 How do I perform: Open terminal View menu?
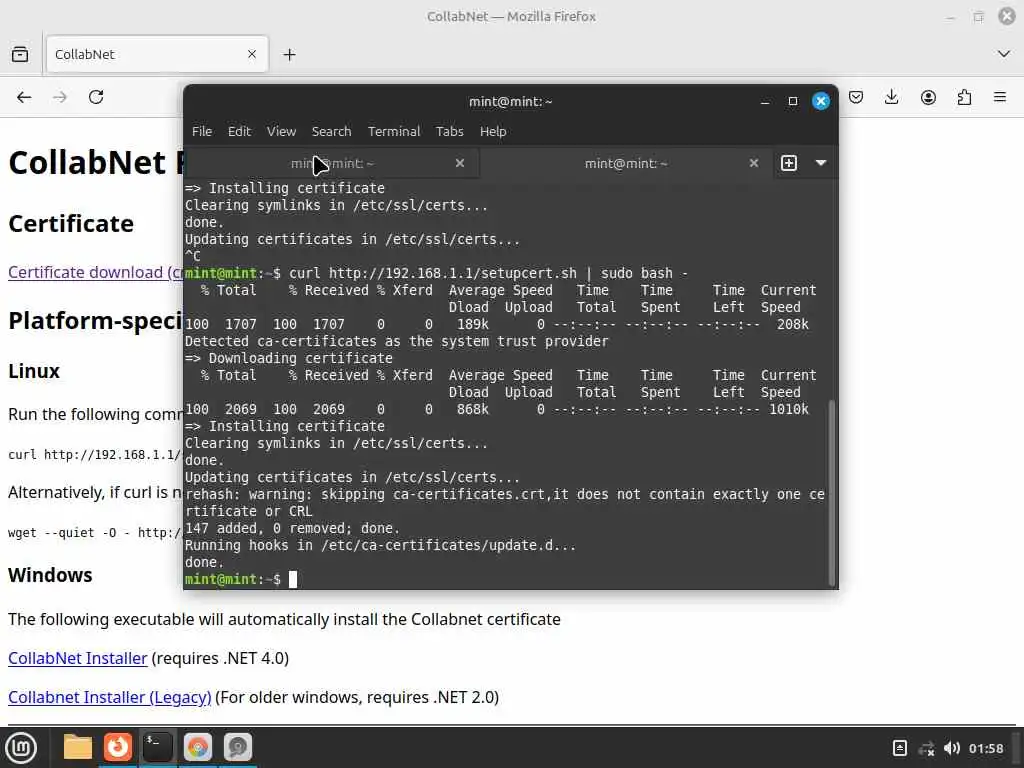tap(281, 131)
